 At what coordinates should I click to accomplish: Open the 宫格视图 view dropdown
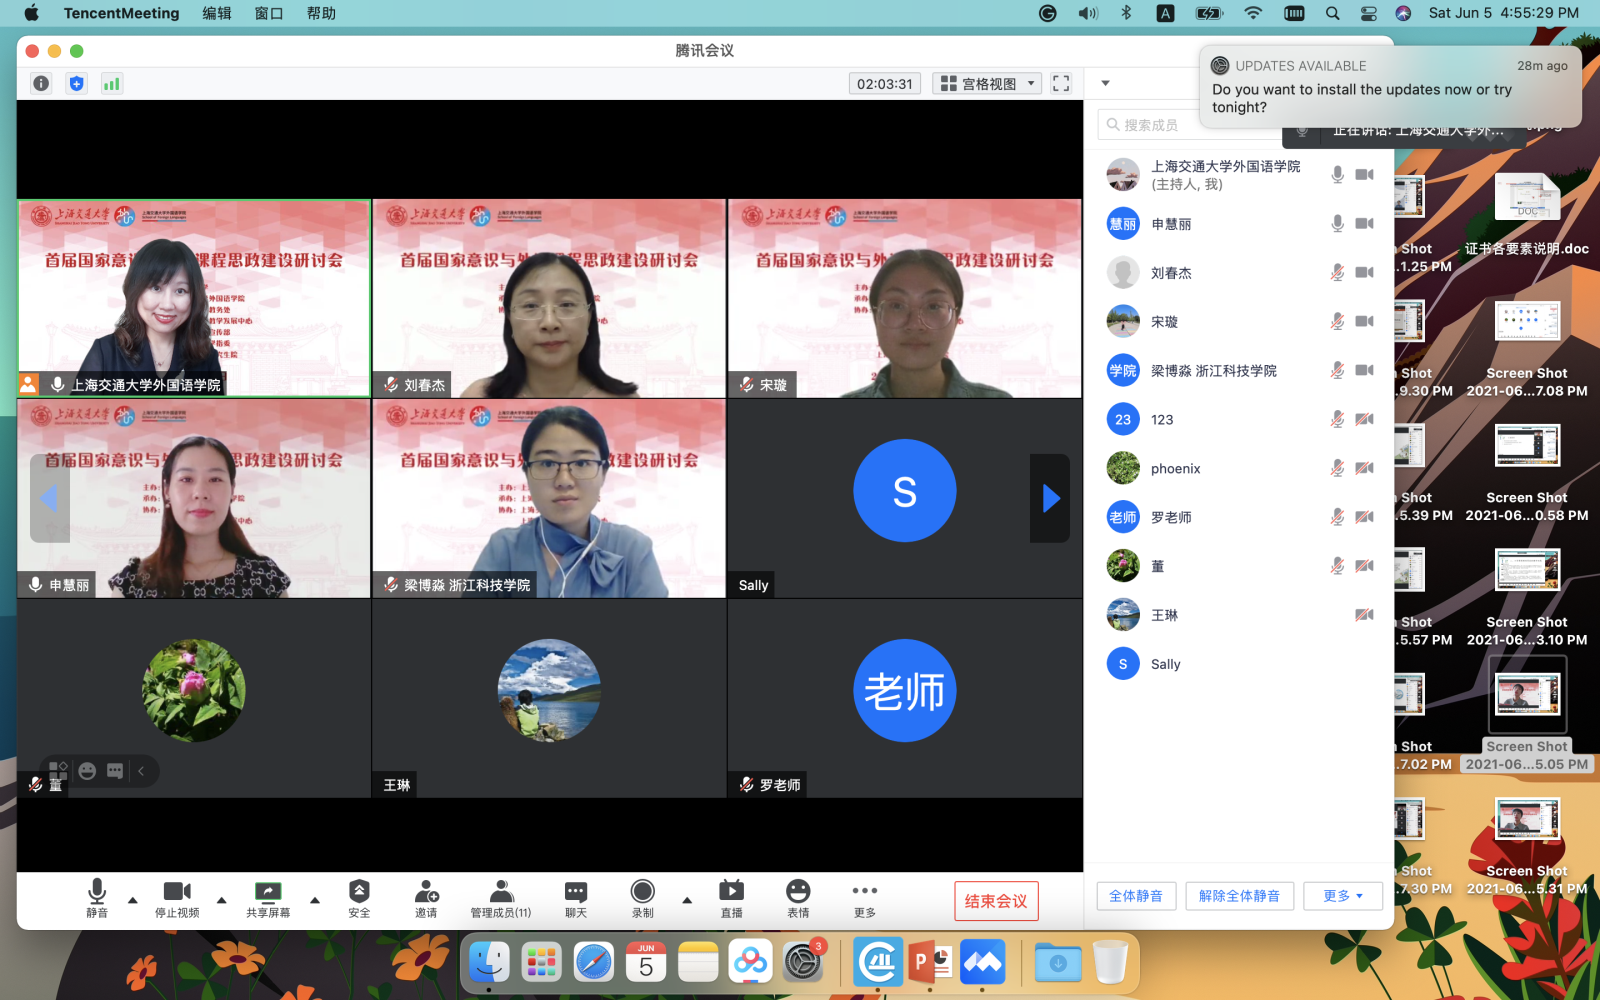tap(987, 84)
